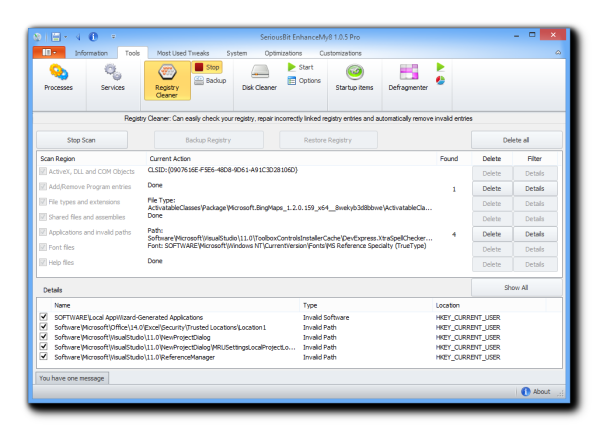Start the disk cleaner

[x=301, y=67]
